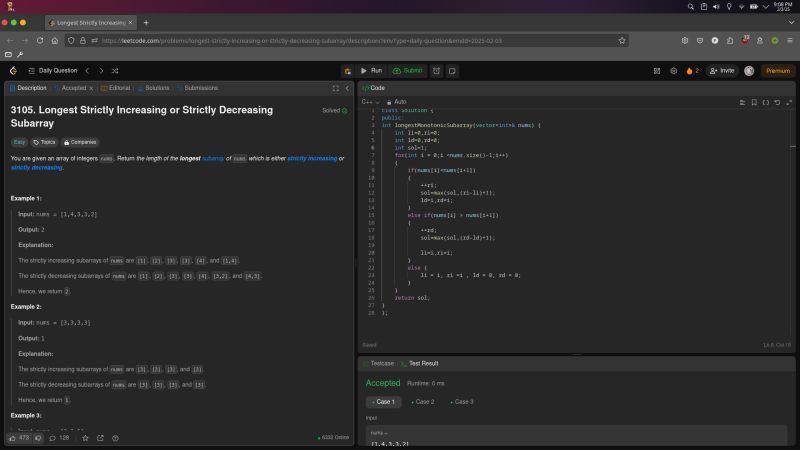800x450 pixels.
Task: Dislike the problem thumbs down
Action: (x=38, y=438)
